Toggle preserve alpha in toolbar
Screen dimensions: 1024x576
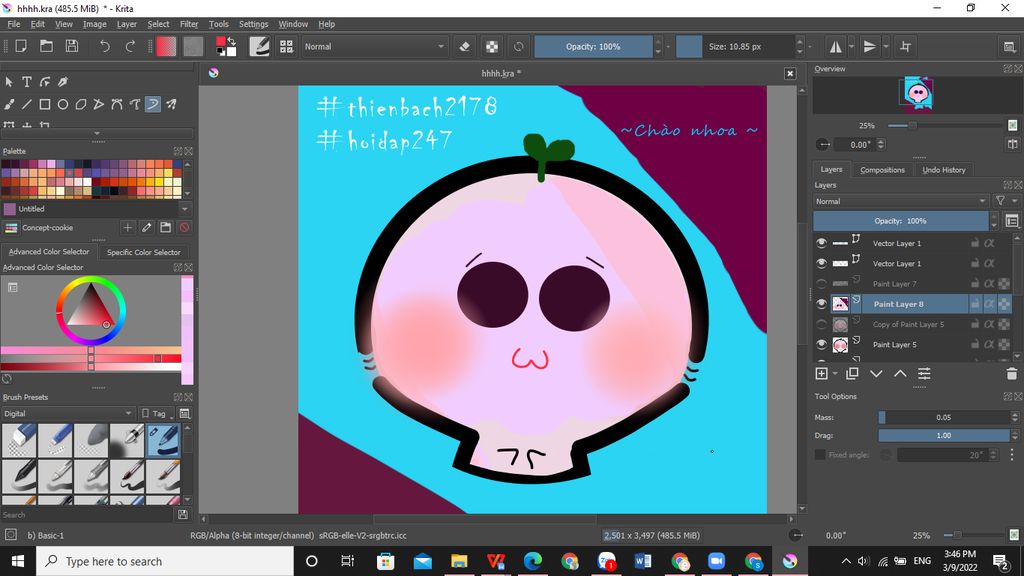pos(492,46)
